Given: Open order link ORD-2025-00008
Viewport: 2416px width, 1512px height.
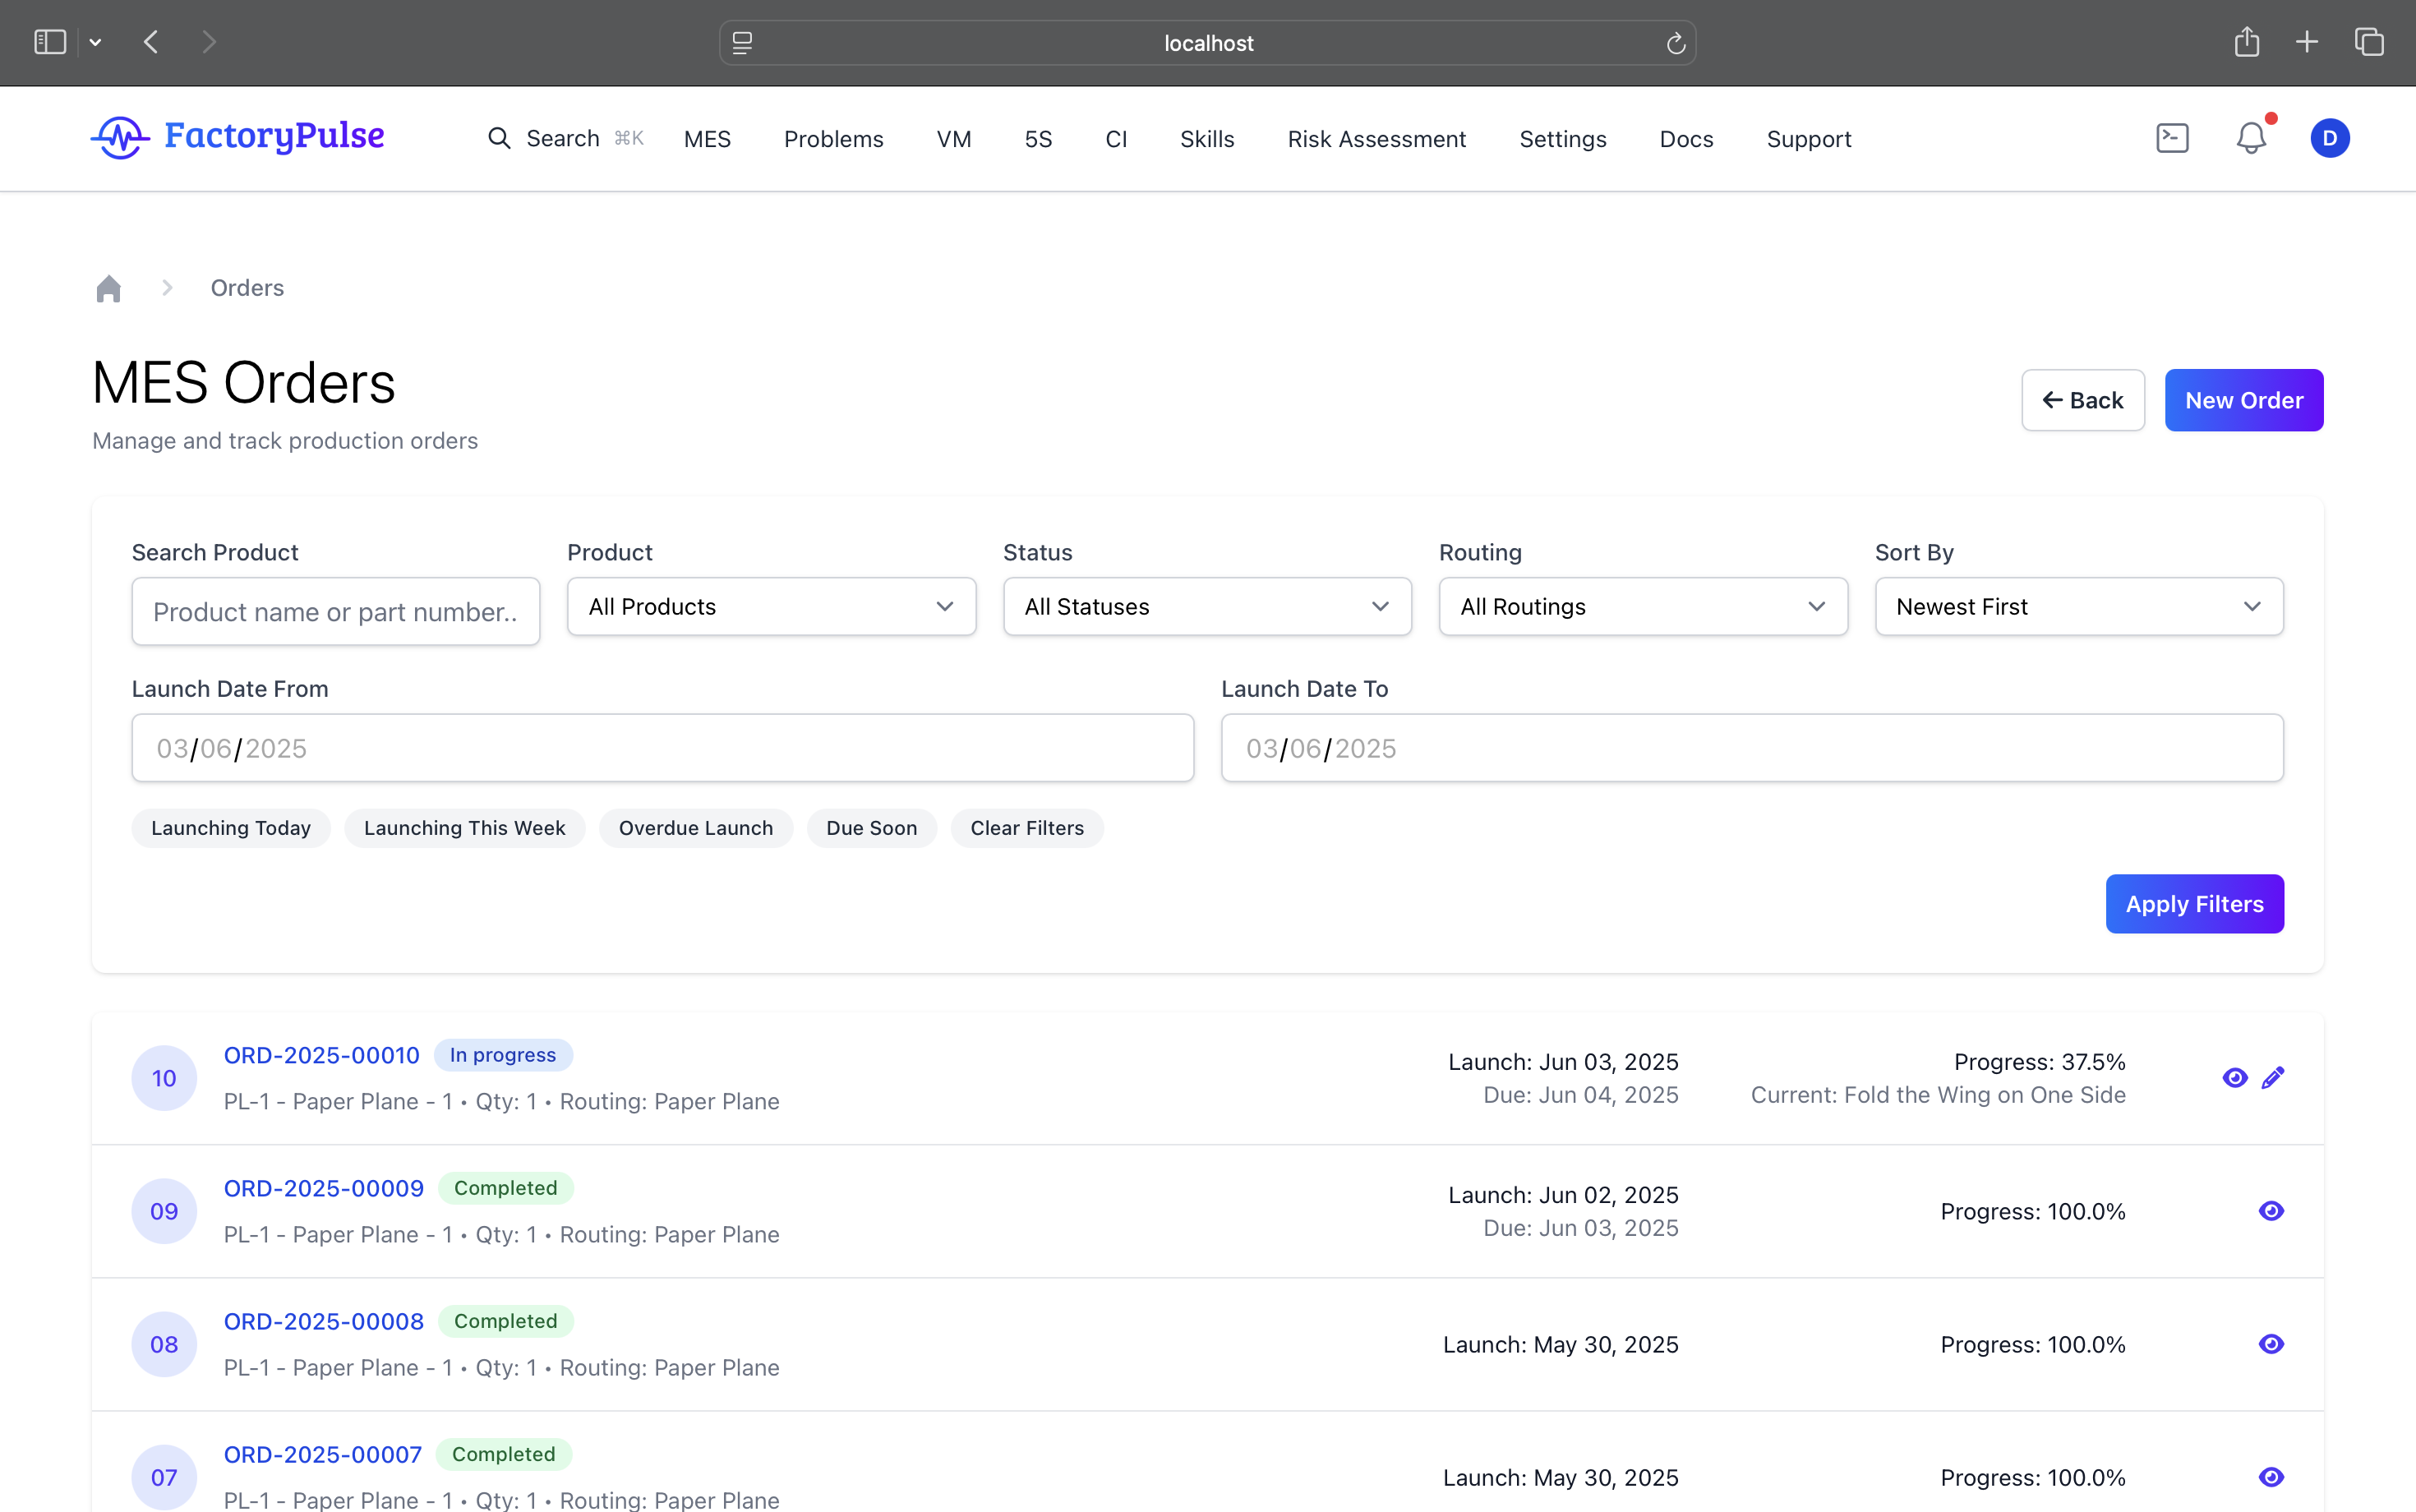Looking at the screenshot, I should click(x=323, y=1321).
